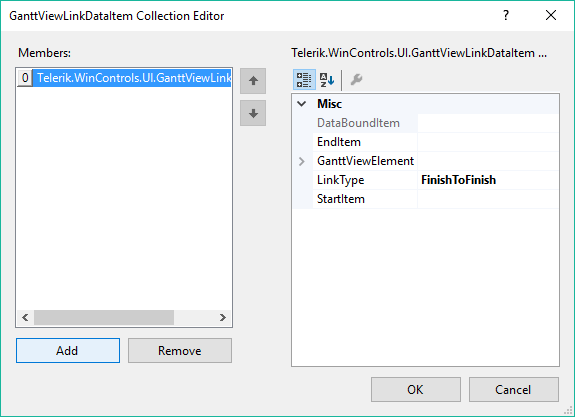
Task: Select the LinkType property label
Action: [340, 180]
